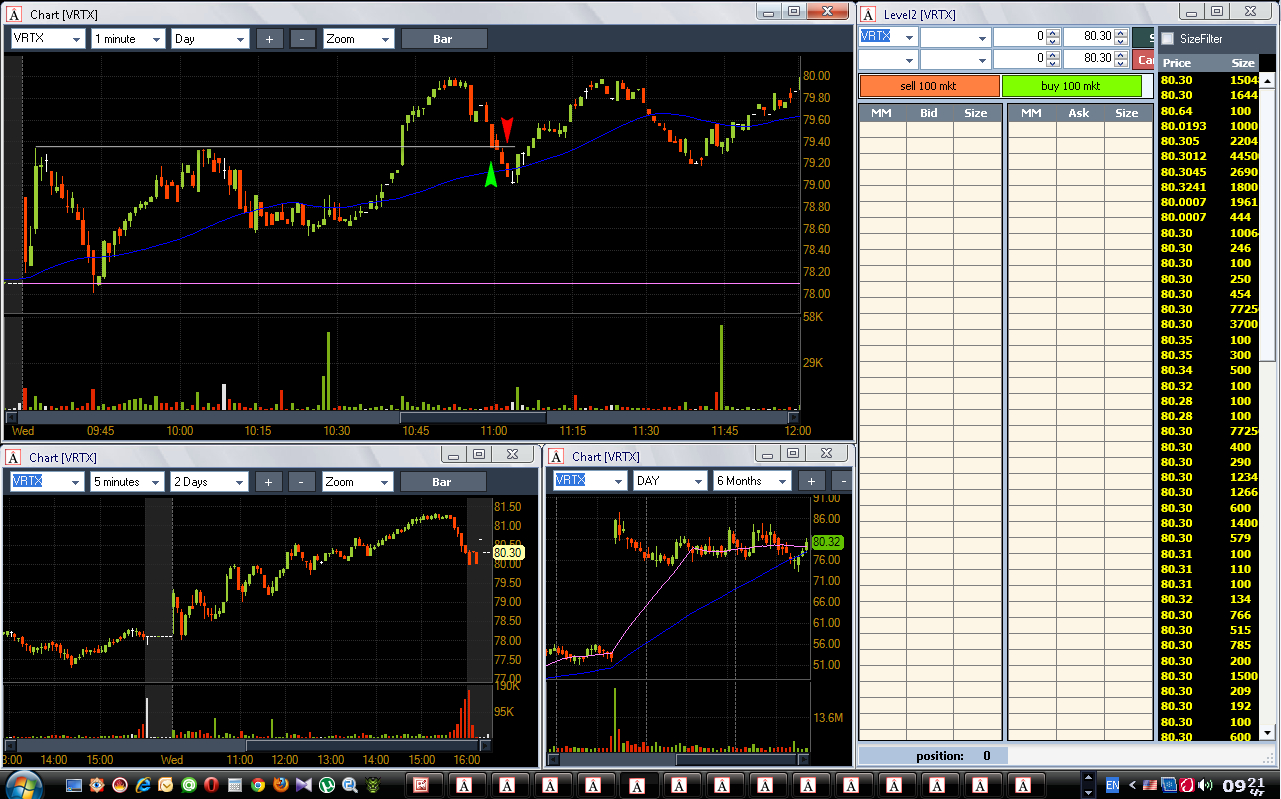Click the EN language indicator
Viewport: 1281px width, 799px height.
pyautogui.click(x=1113, y=785)
